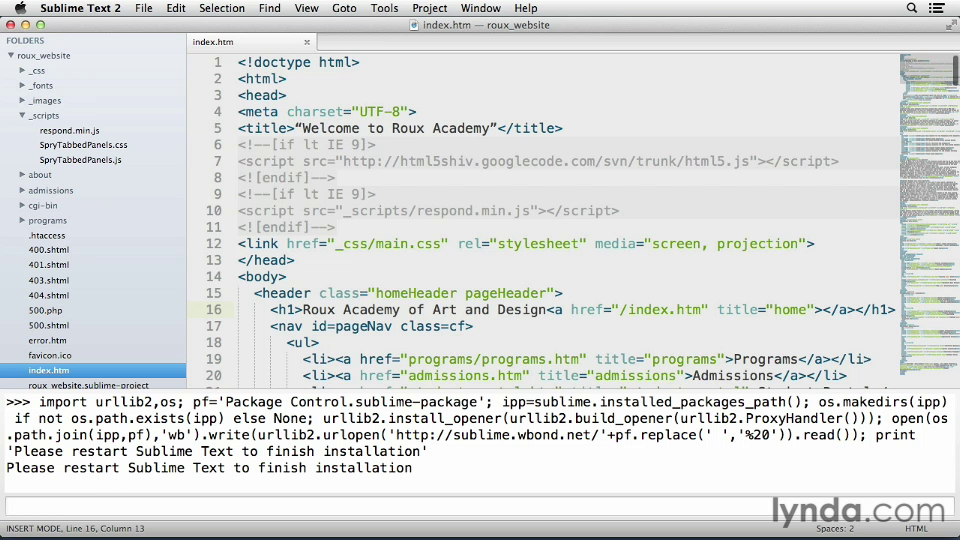
Task: Open roux_website.sublime-project file
Action: tap(88, 384)
